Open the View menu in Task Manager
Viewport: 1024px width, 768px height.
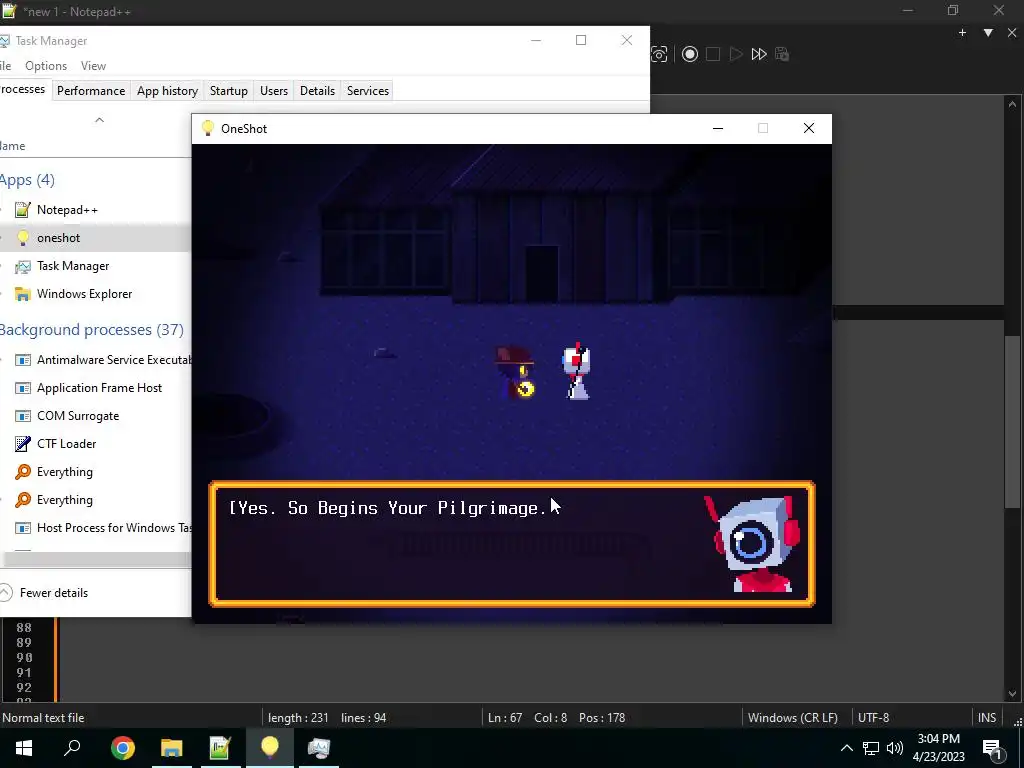(93, 66)
